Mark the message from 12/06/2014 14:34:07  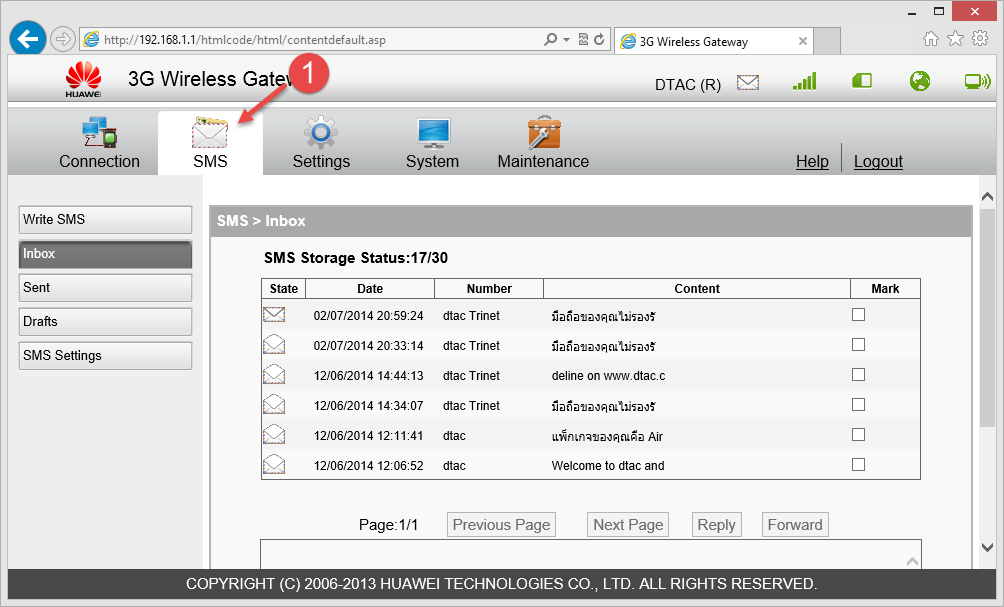tap(859, 405)
